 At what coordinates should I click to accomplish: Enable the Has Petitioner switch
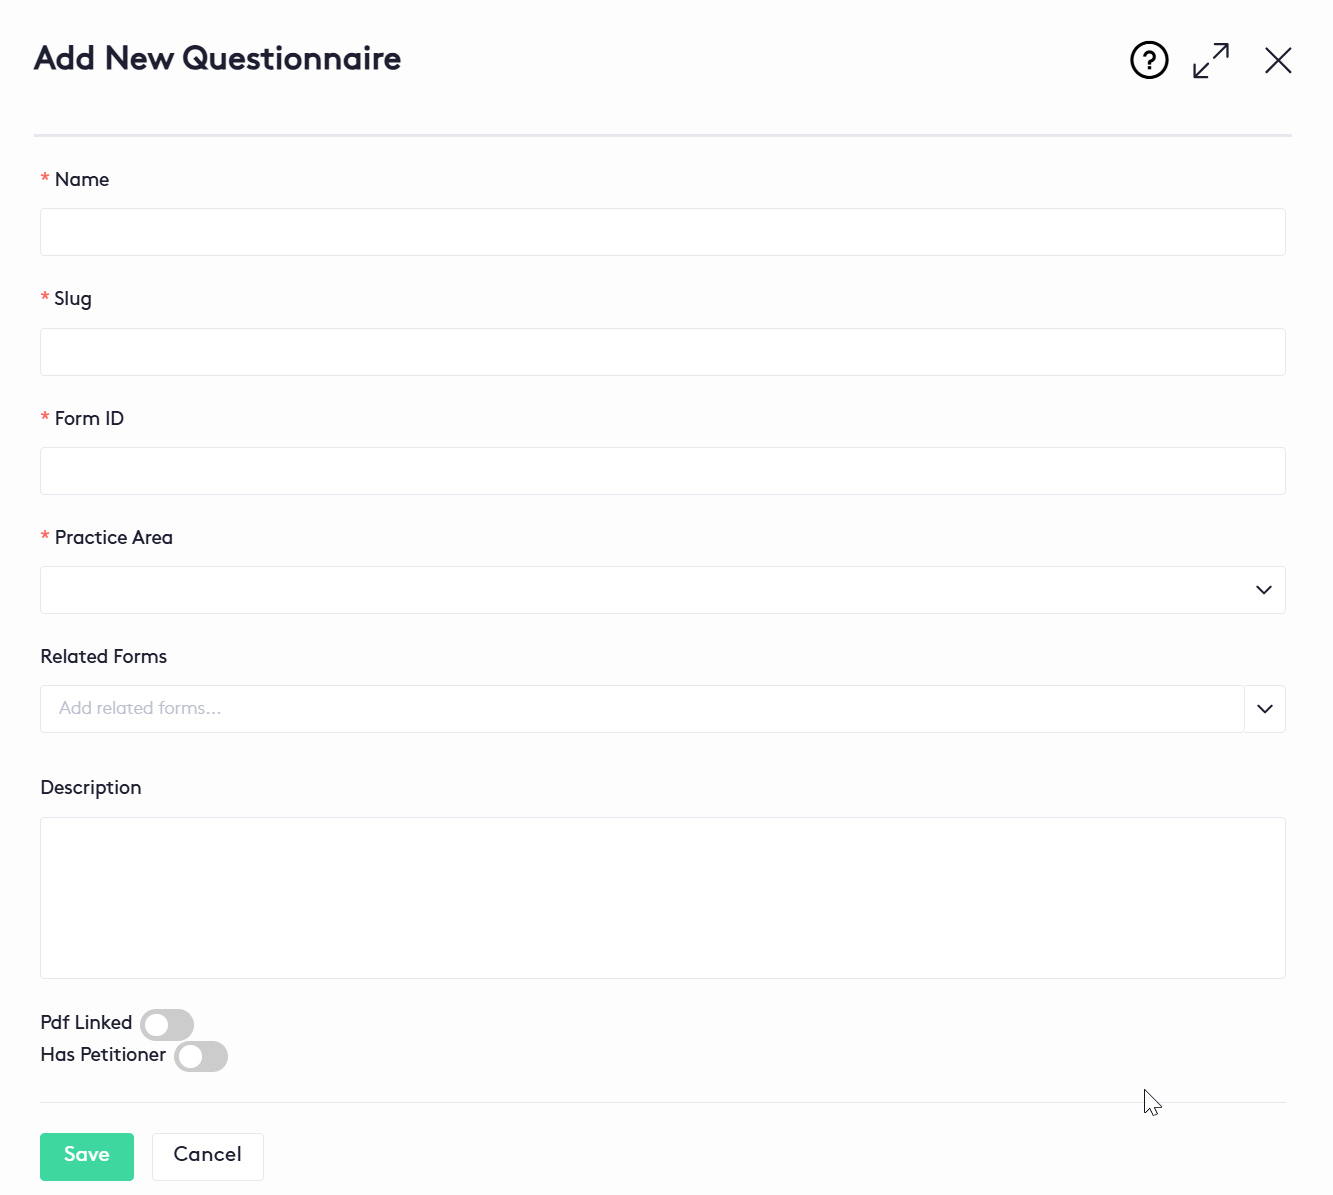200,1056
